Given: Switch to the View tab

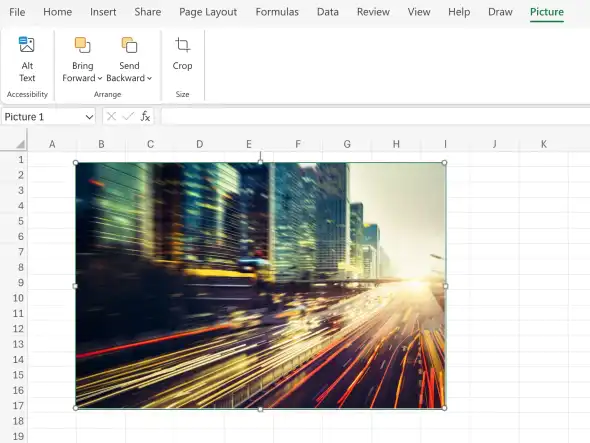Looking at the screenshot, I should (x=419, y=12).
